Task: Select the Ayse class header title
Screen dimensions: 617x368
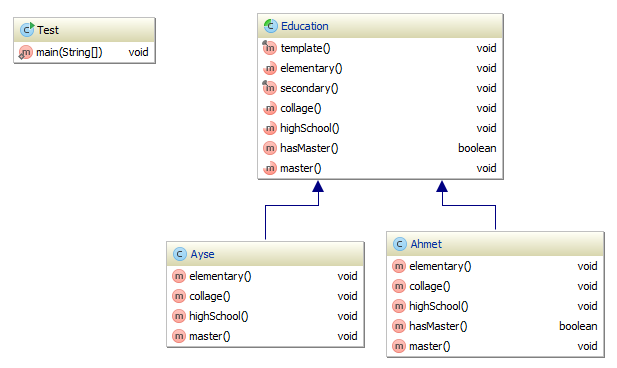Action: (x=202, y=254)
